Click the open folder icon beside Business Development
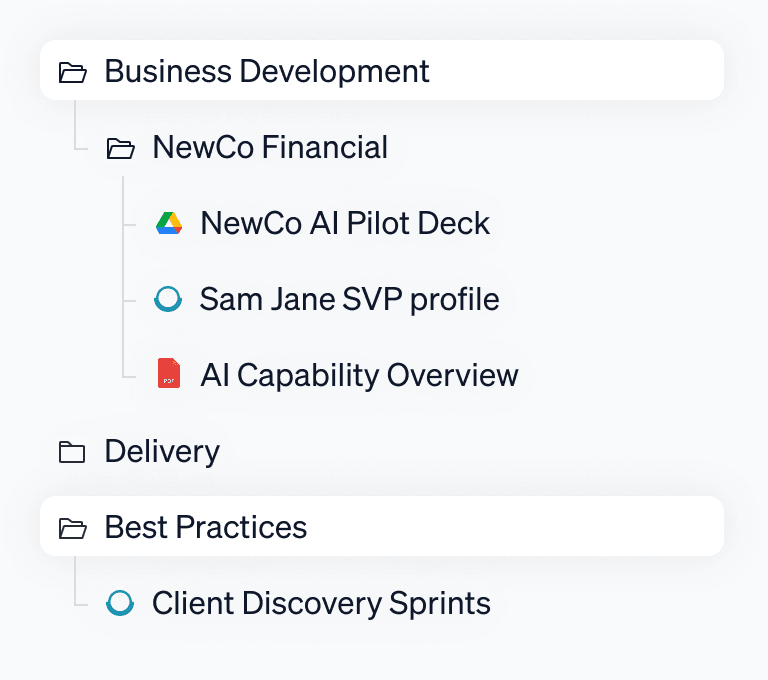768x680 pixels. coord(72,72)
